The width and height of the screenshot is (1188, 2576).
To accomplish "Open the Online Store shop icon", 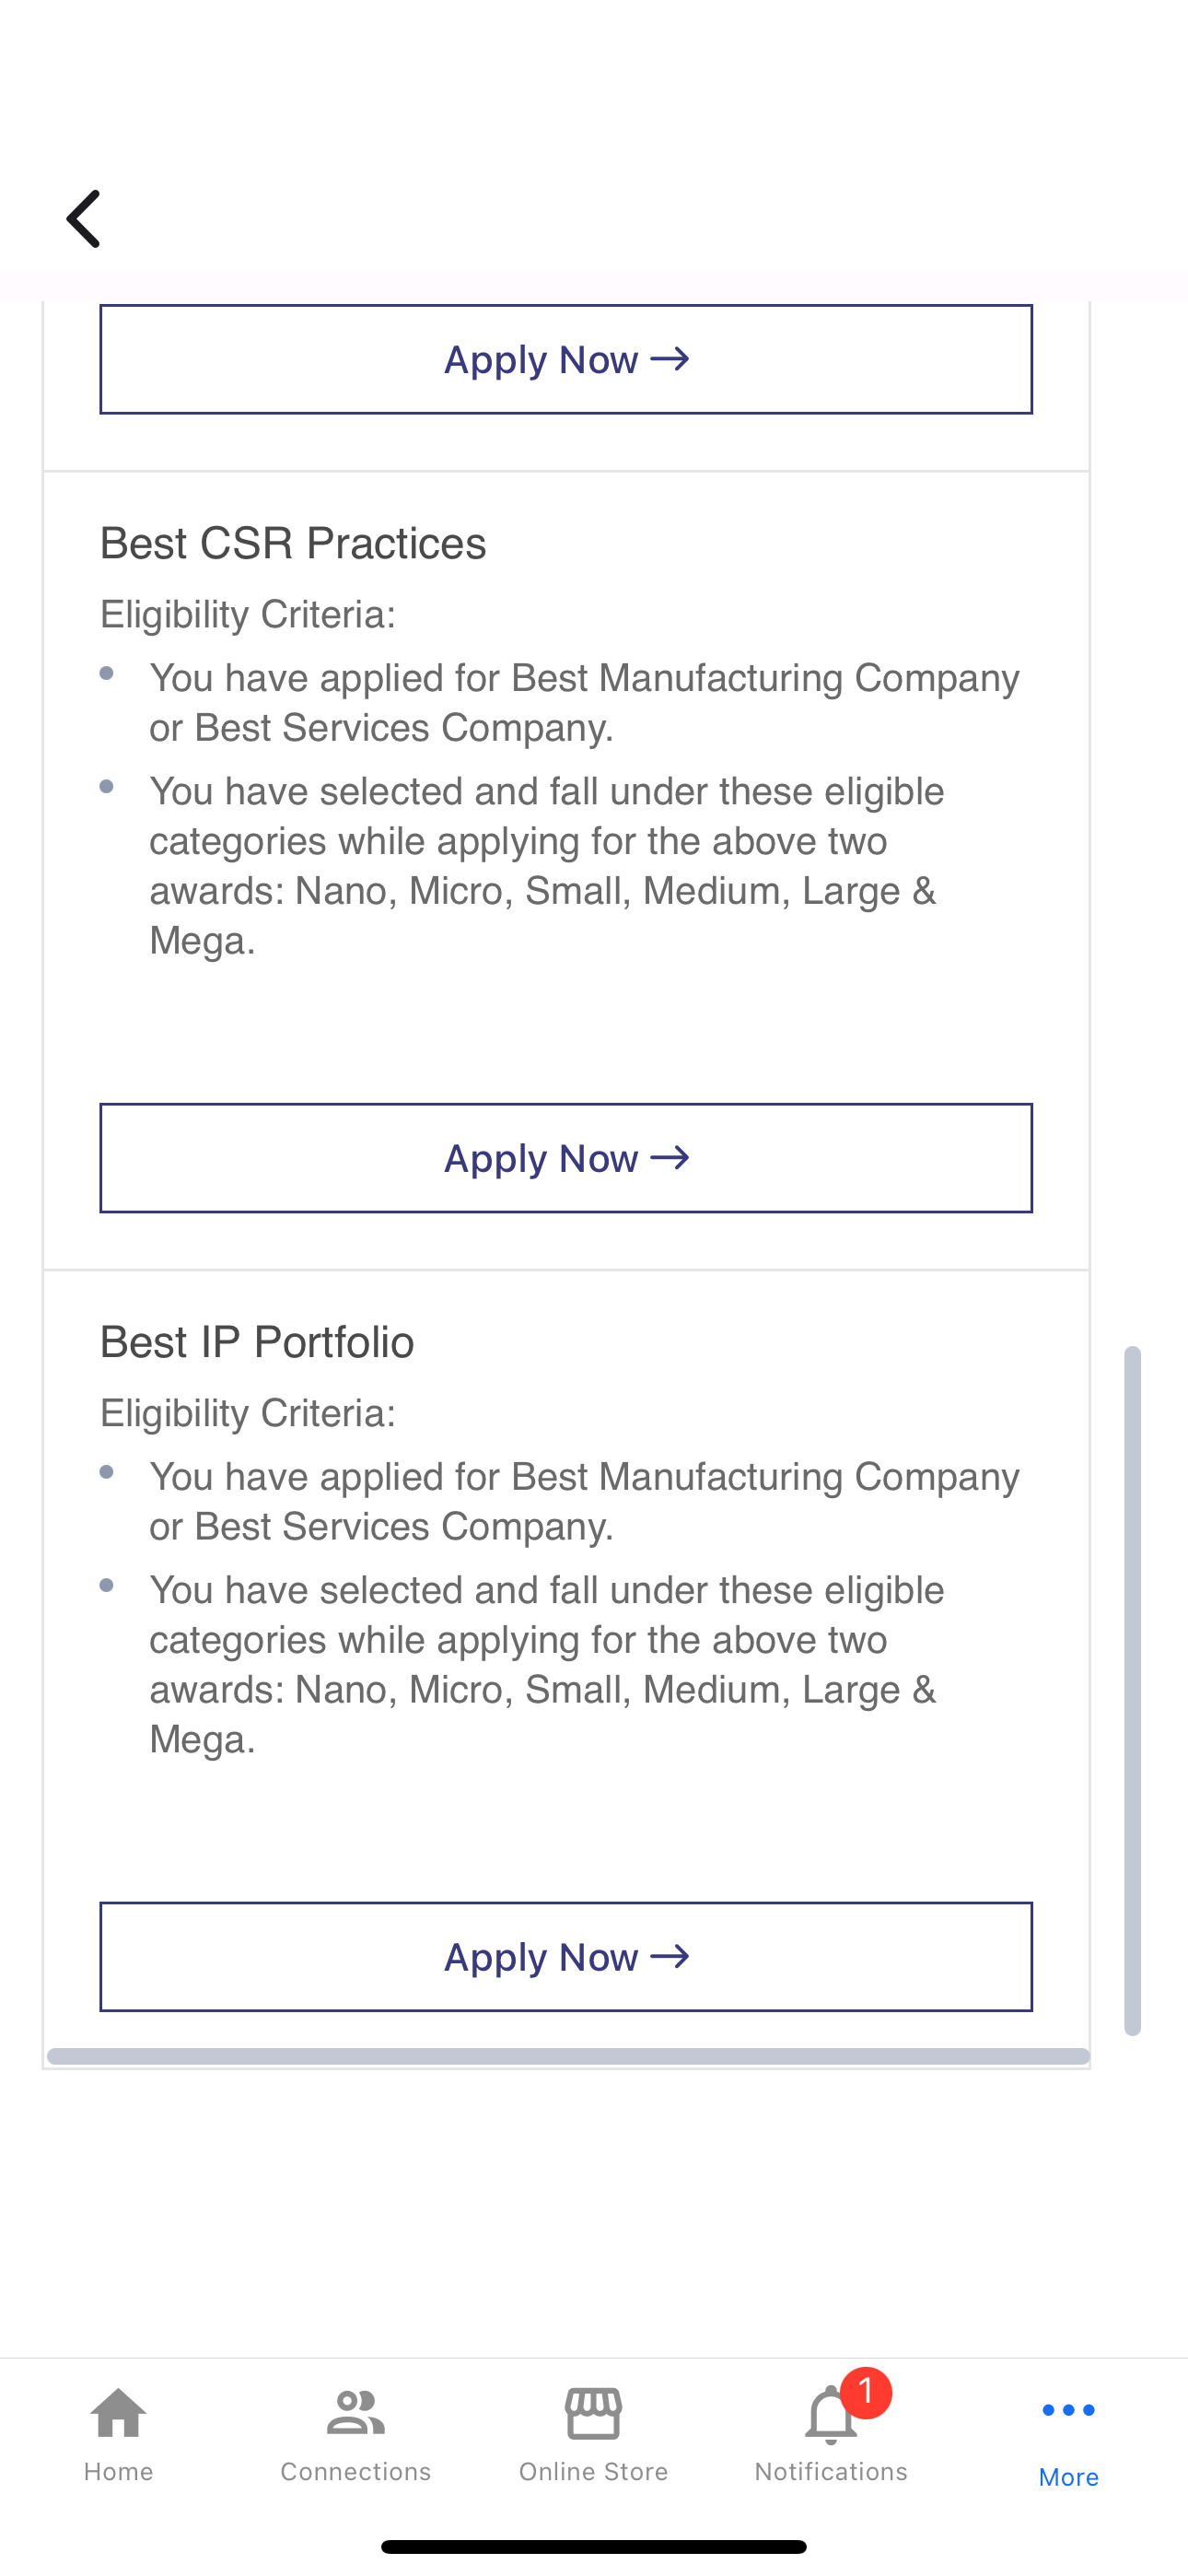I will pos(593,2414).
